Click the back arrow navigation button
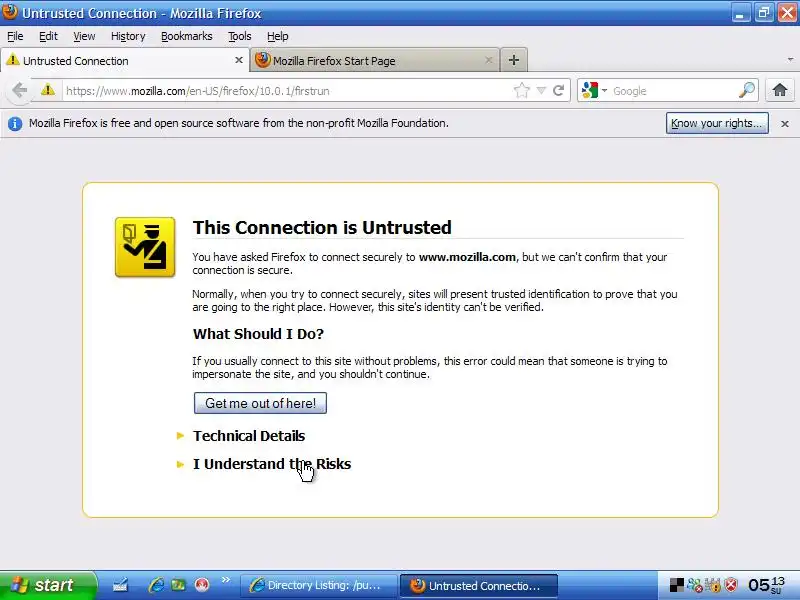 pos(19,91)
